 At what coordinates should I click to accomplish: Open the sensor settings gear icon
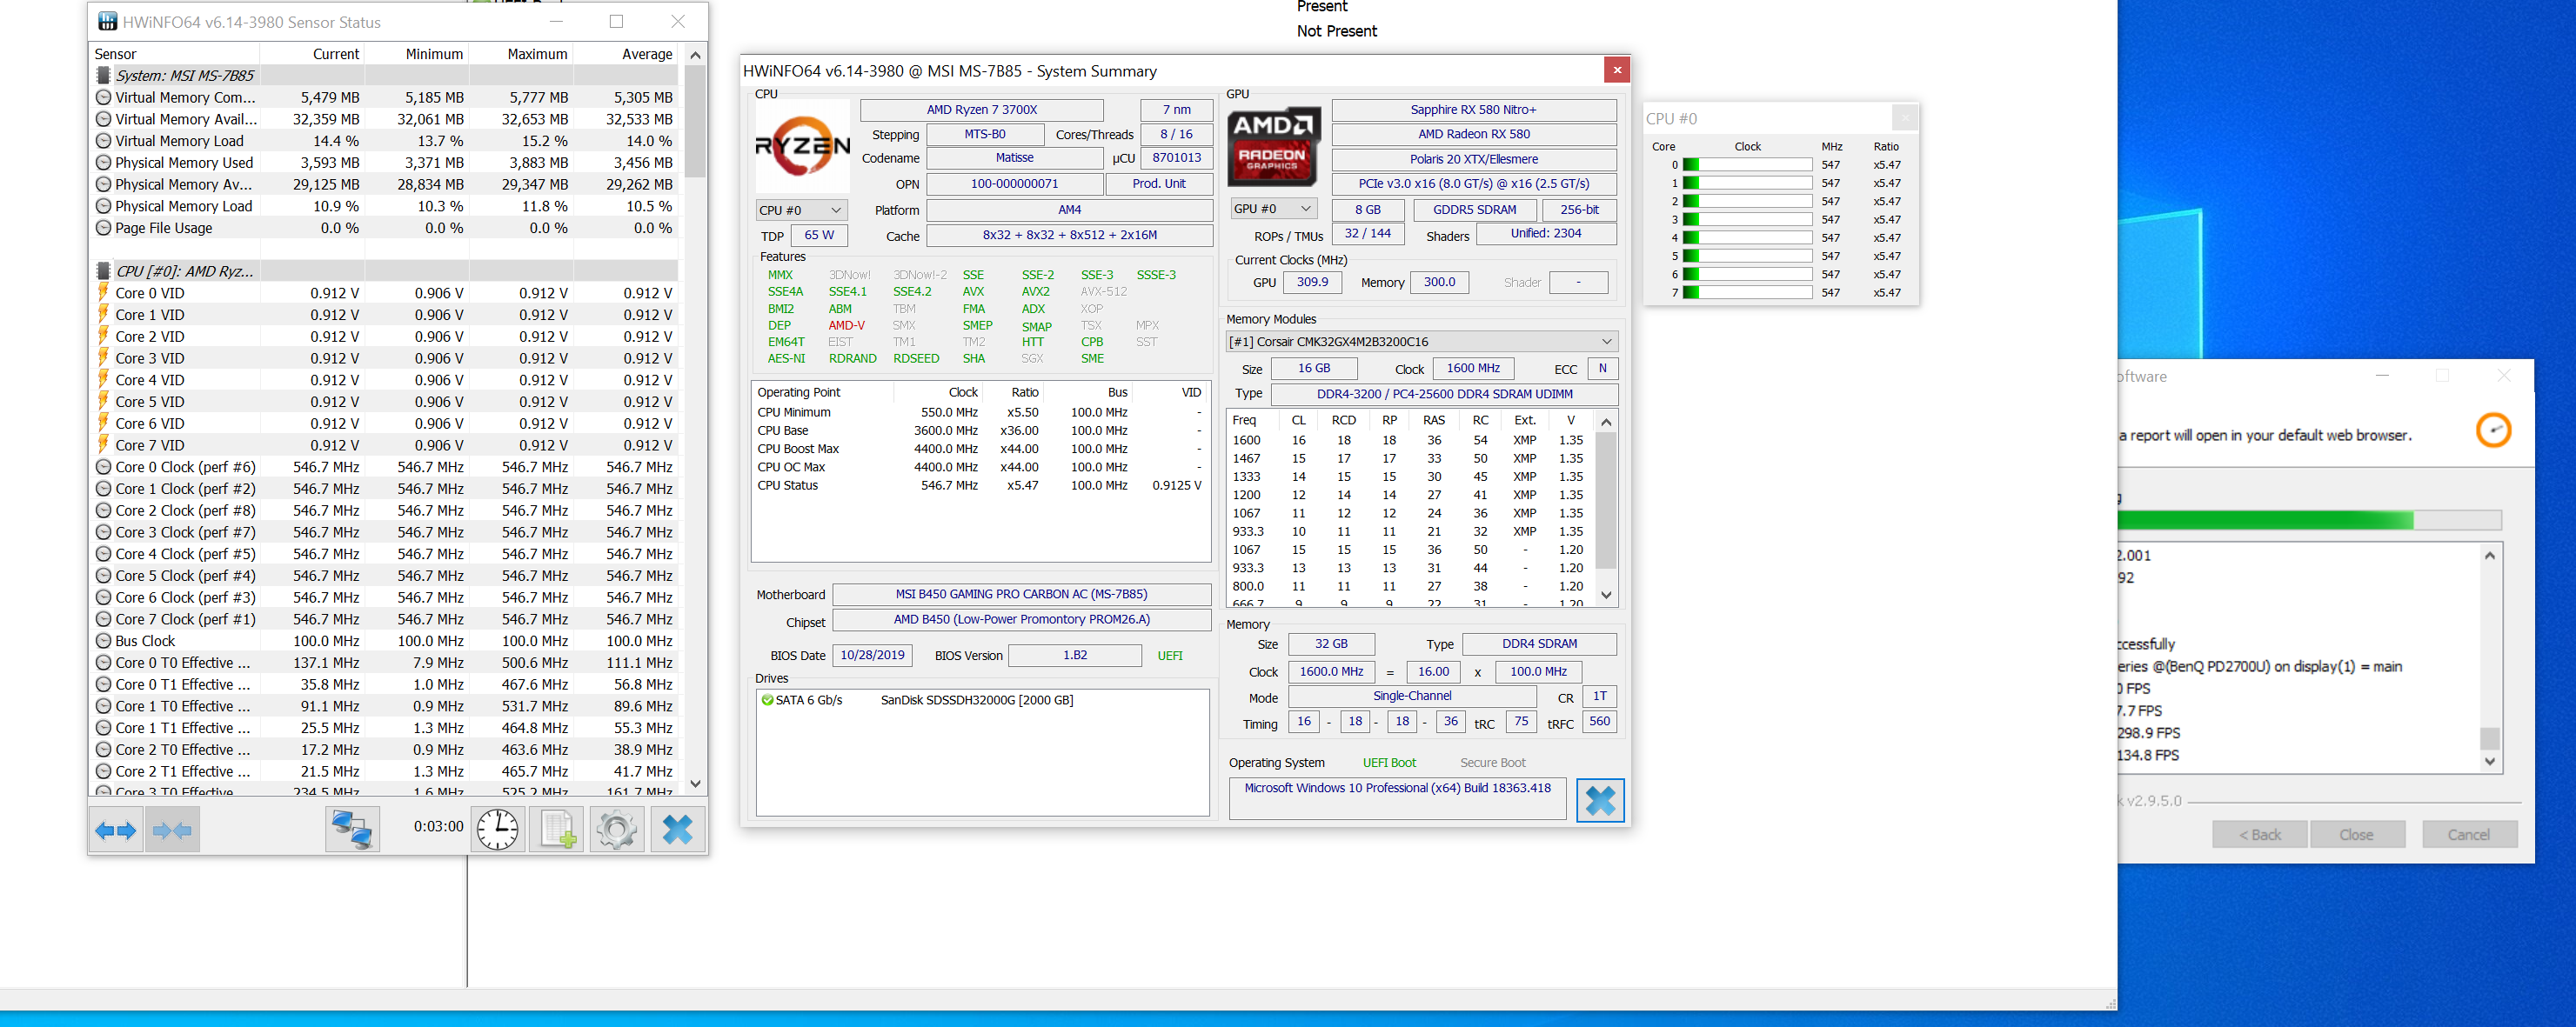coord(616,829)
